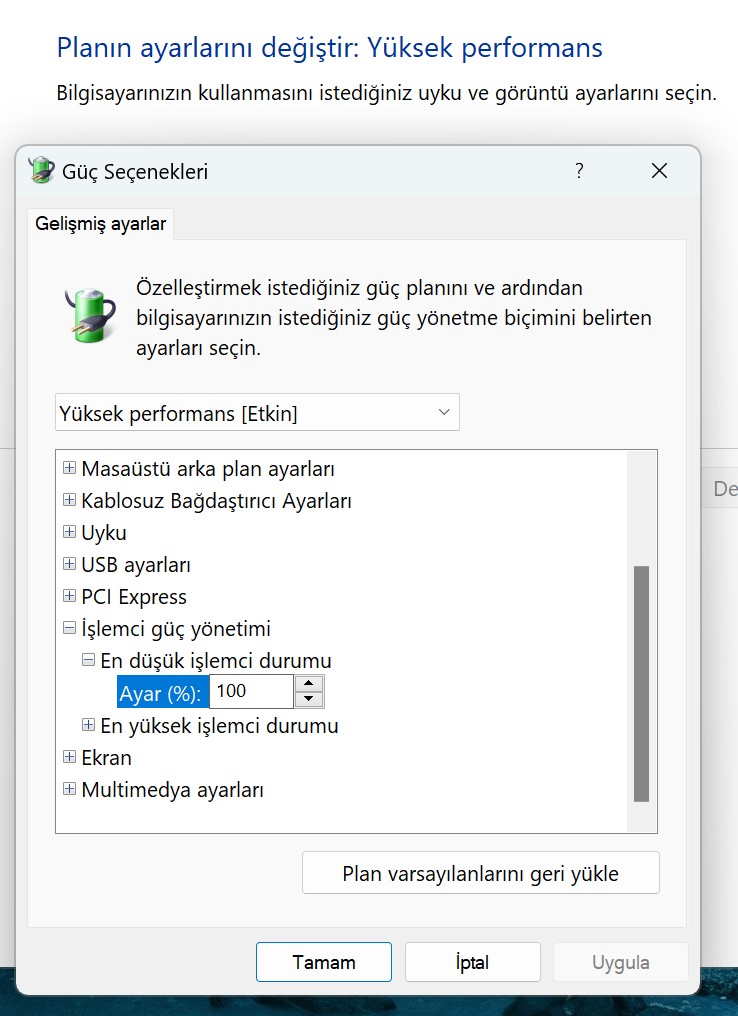This screenshot has height=1016, width=738.
Task: Expand the PCI Express node
Action: [x=69, y=595]
